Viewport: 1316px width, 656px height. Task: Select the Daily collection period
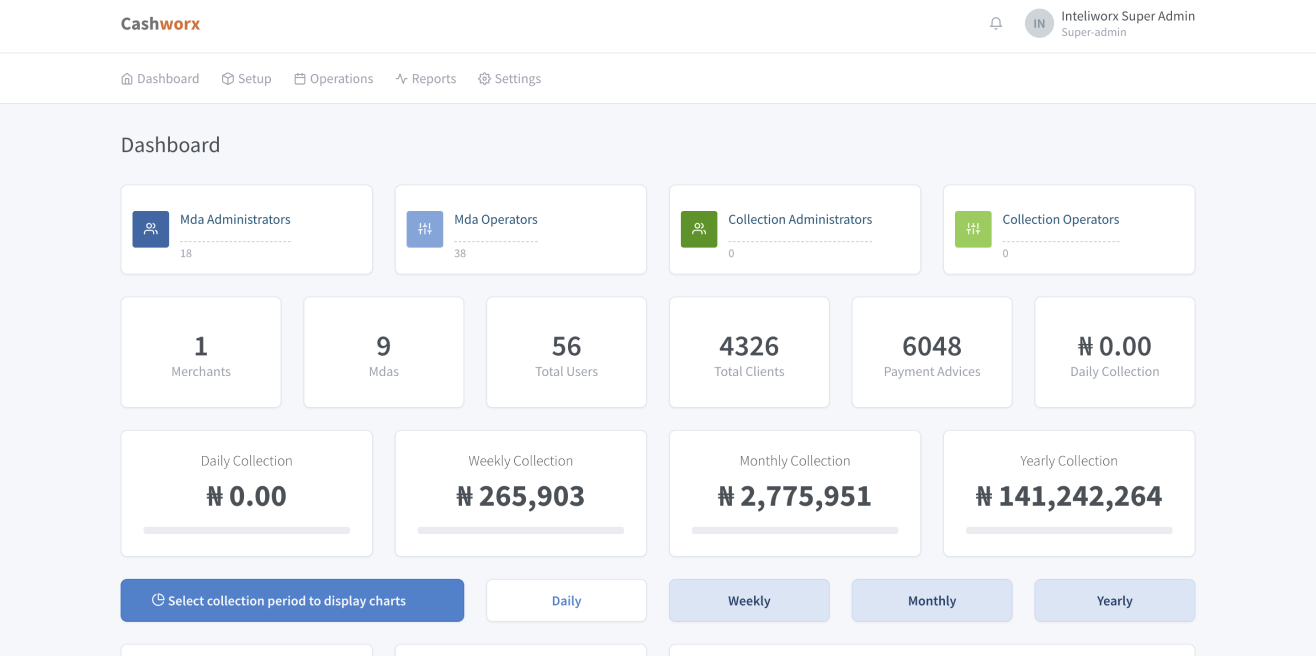click(x=566, y=600)
